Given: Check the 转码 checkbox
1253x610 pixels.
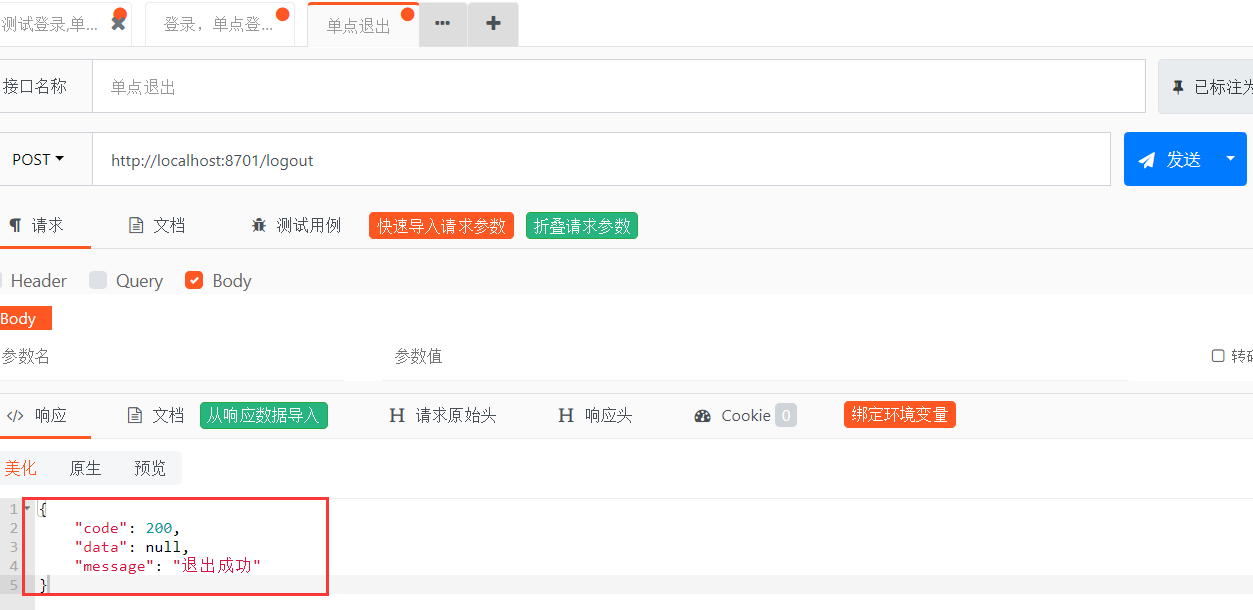Looking at the screenshot, I should click(1218, 355).
